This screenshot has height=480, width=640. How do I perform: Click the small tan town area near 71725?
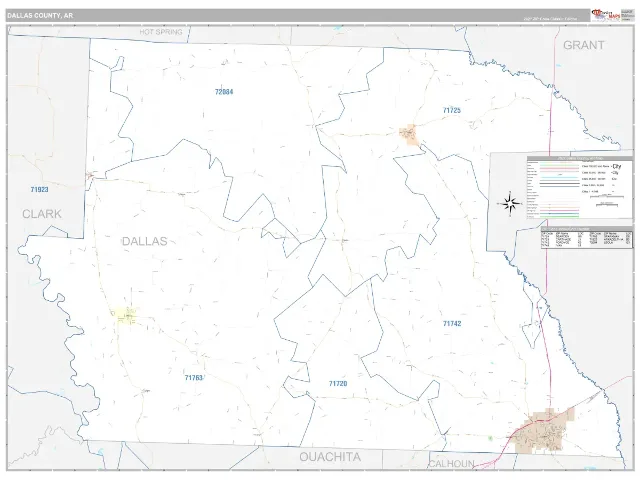pos(409,134)
